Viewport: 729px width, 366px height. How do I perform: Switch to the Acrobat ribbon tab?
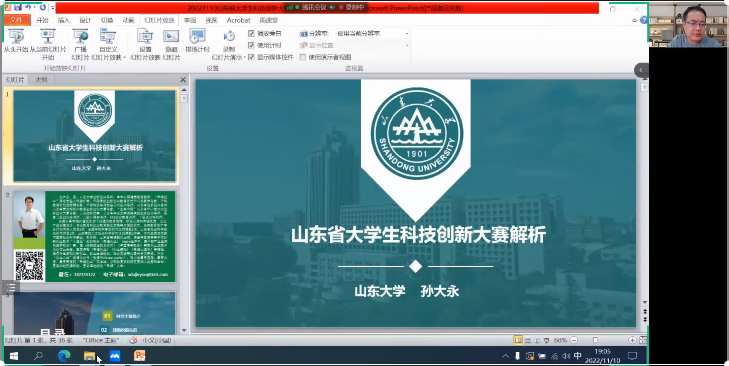point(239,20)
